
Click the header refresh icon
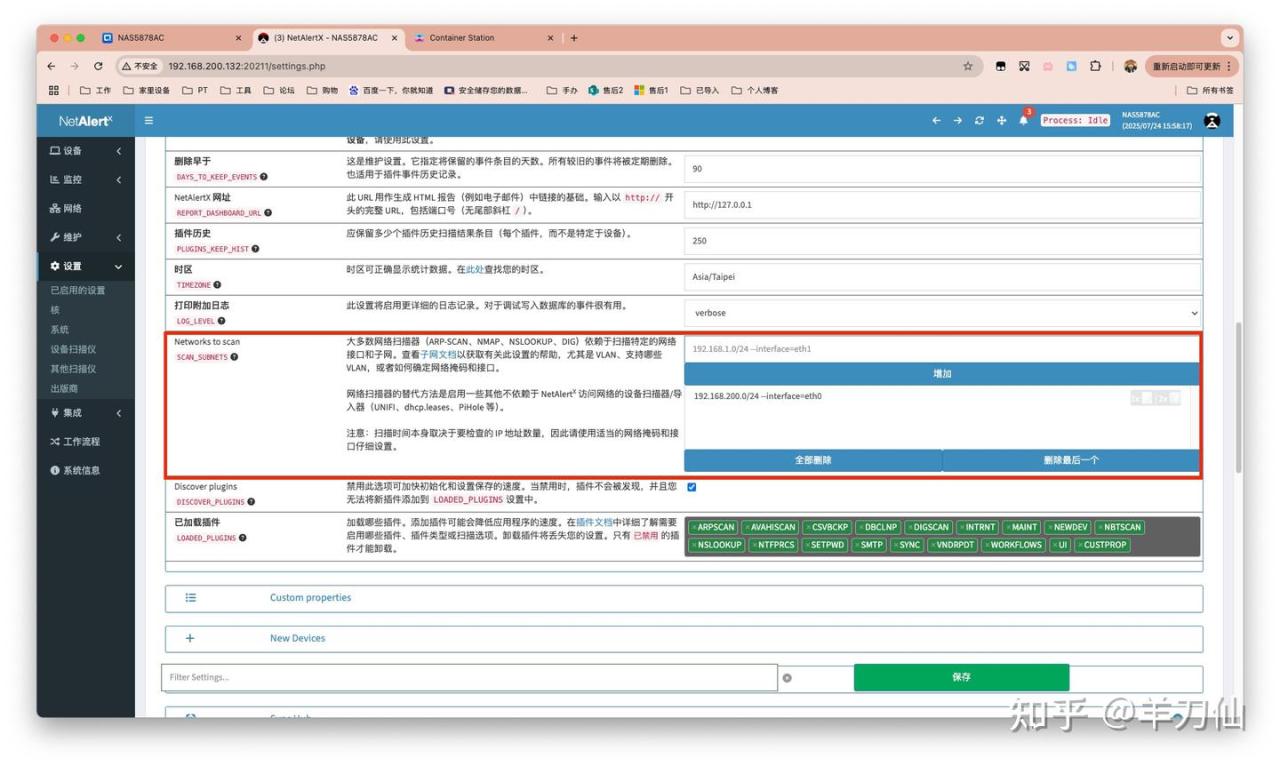click(x=979, y=121)
